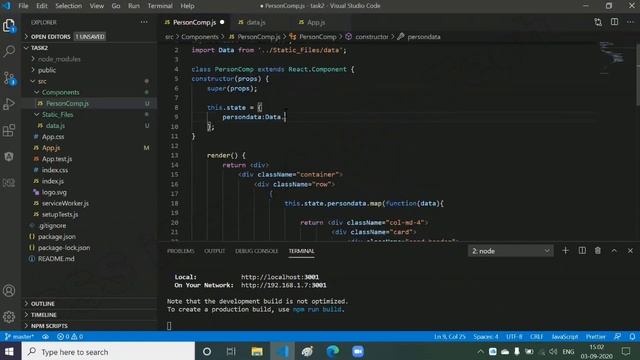The height and width of the screenshot is (360, 640).
Task: Select the terminal dropdown showing 2: node
Action: coord(511,251)
